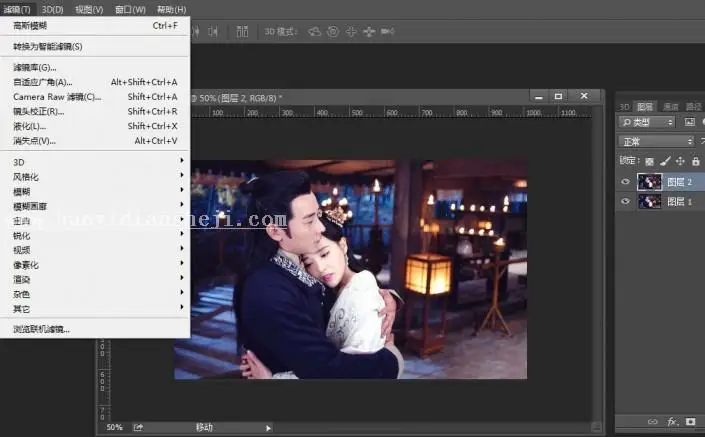Click the auto-align layers icon in options bar
The width and height of the screenshot is (705, 437).
tap(242, 31)
